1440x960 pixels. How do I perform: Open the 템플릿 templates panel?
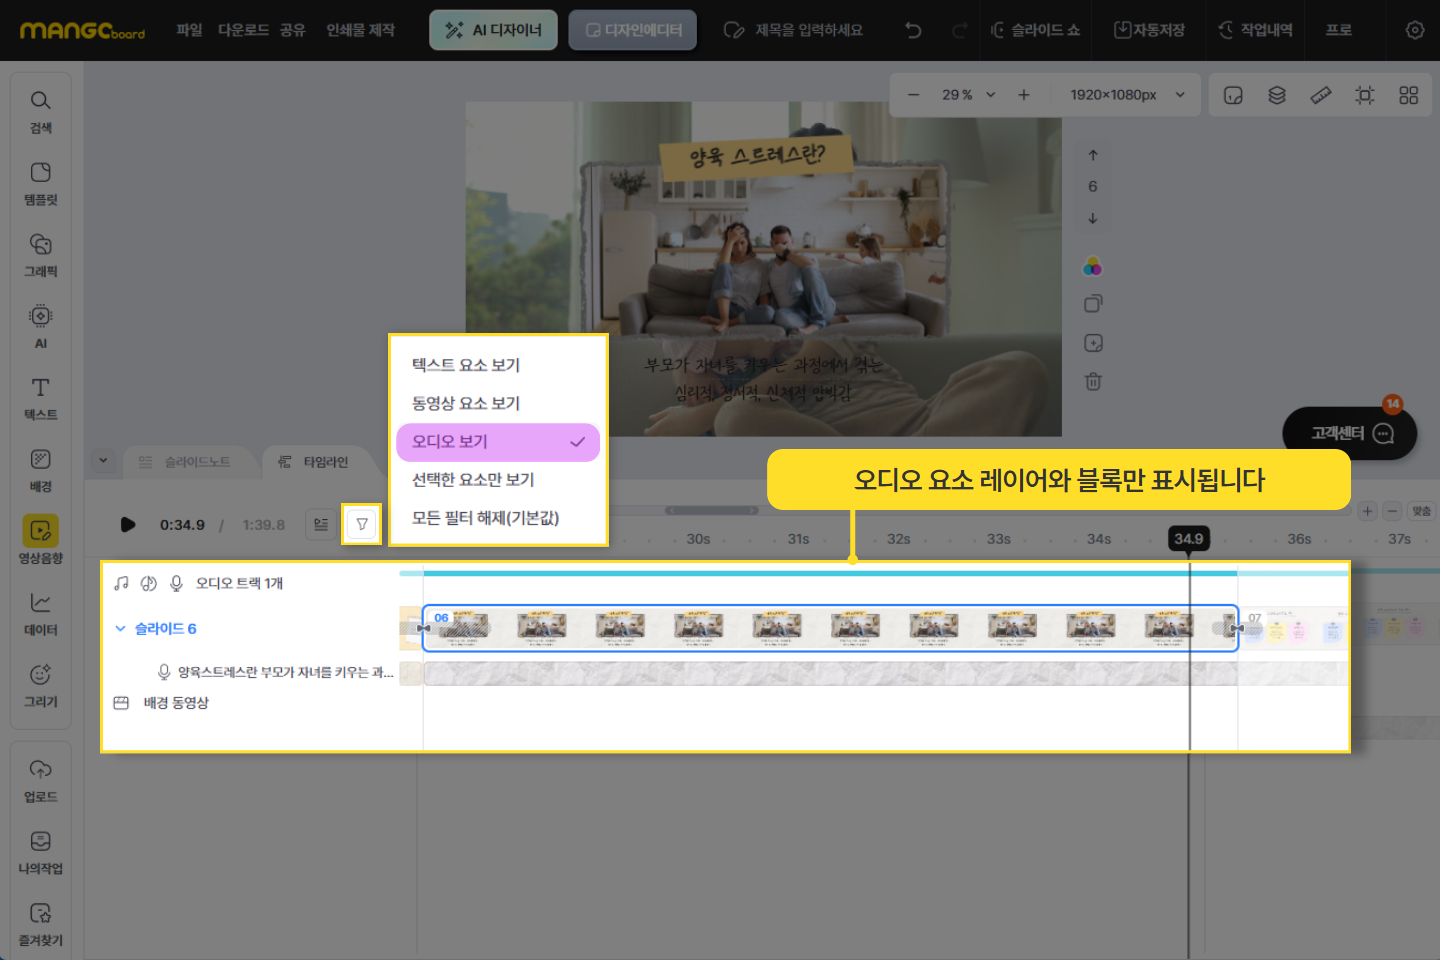[x=40, y=183]
